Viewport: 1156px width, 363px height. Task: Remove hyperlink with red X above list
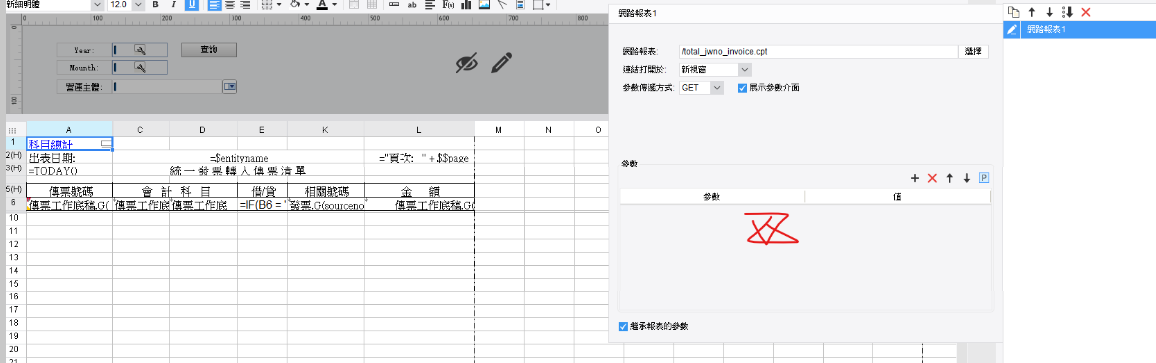tap(1085, 12)
